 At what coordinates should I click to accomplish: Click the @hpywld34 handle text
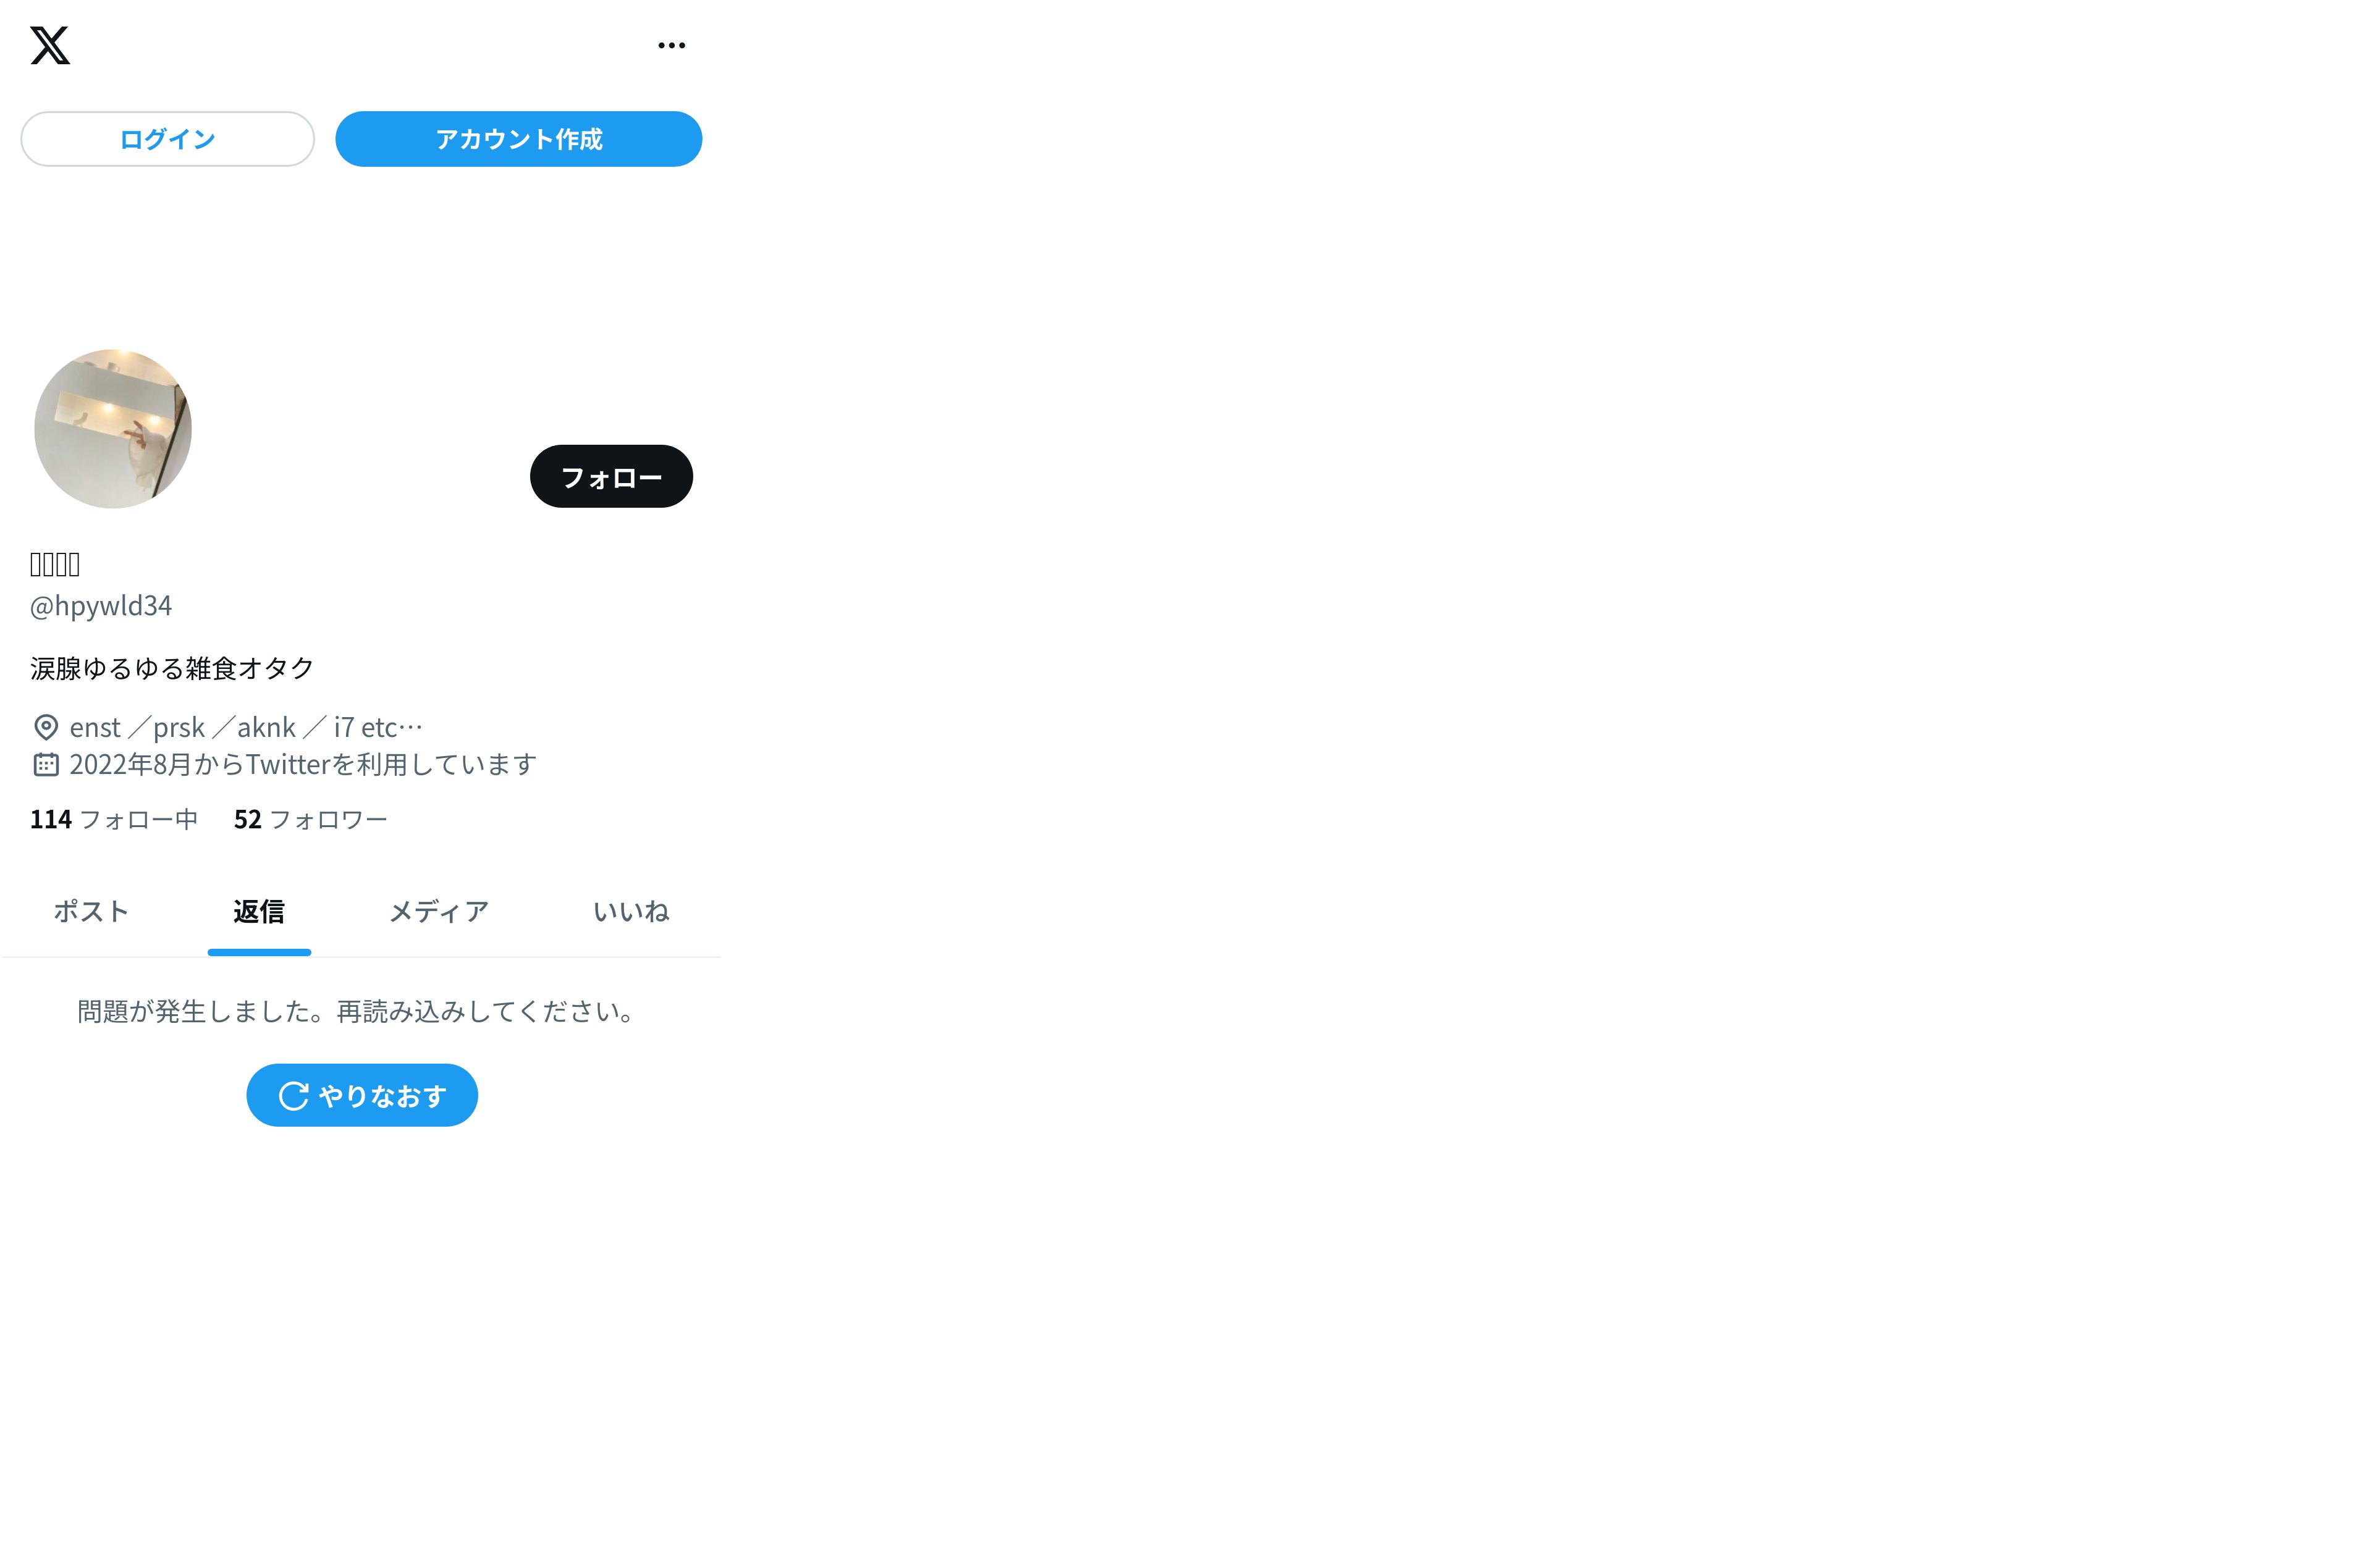(101, 606)
